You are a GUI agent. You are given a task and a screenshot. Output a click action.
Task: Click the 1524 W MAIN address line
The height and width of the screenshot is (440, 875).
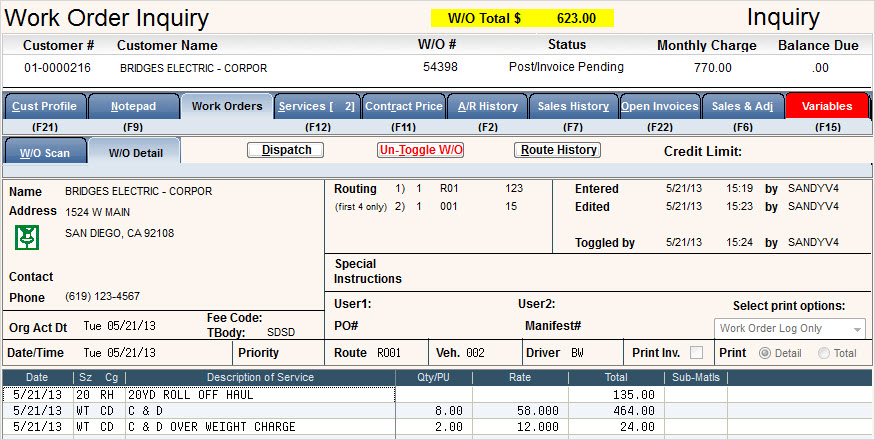click(x=98, y=212)
